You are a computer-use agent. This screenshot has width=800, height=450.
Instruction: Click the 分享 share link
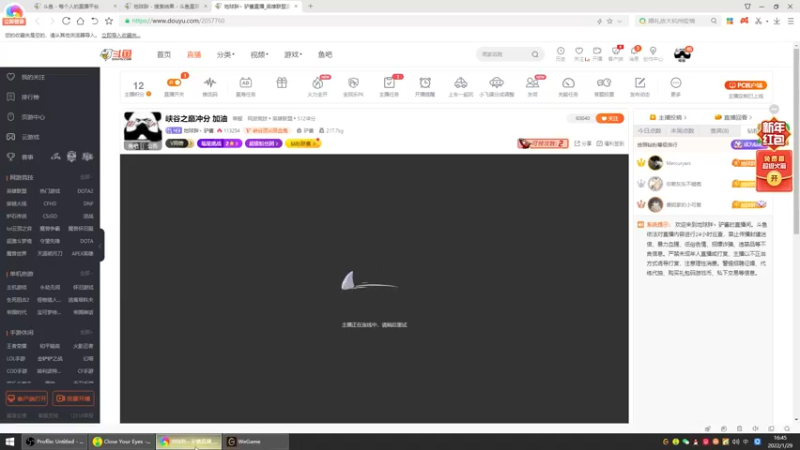pos(583,144)
